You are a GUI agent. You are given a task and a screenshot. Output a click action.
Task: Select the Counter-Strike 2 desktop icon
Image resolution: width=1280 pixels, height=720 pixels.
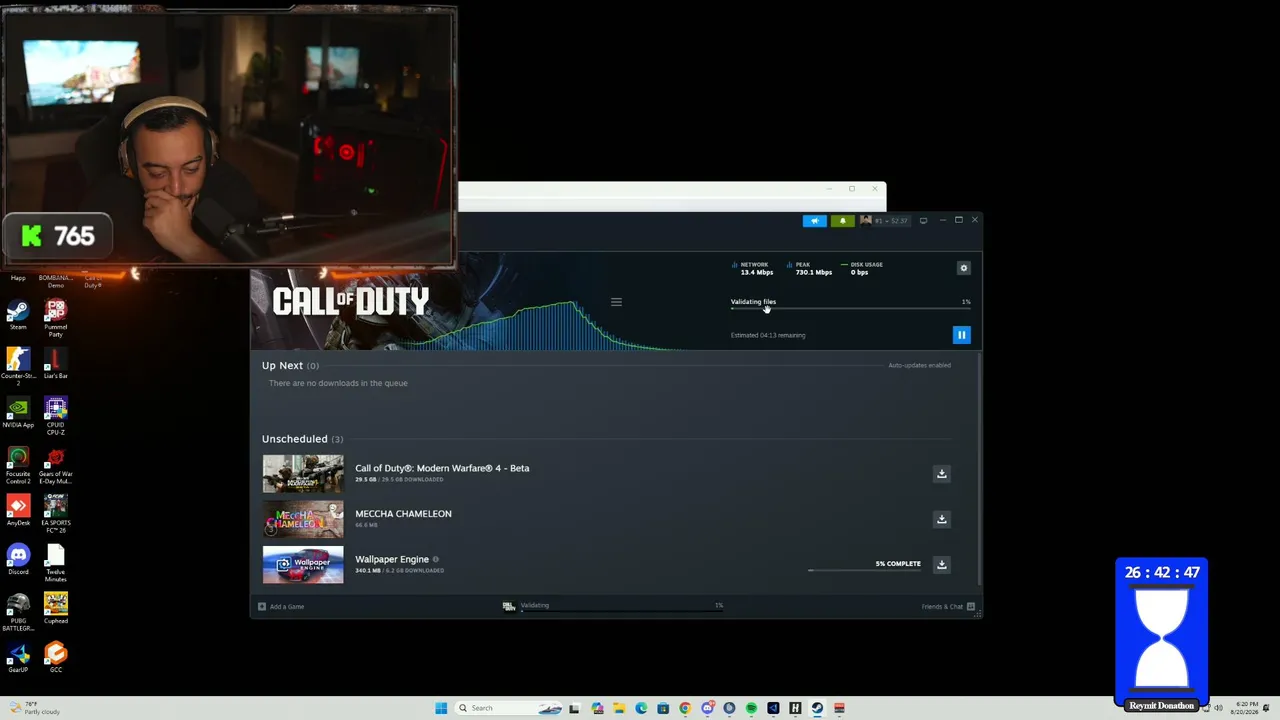pyautogui.click(x=18, y=366)
